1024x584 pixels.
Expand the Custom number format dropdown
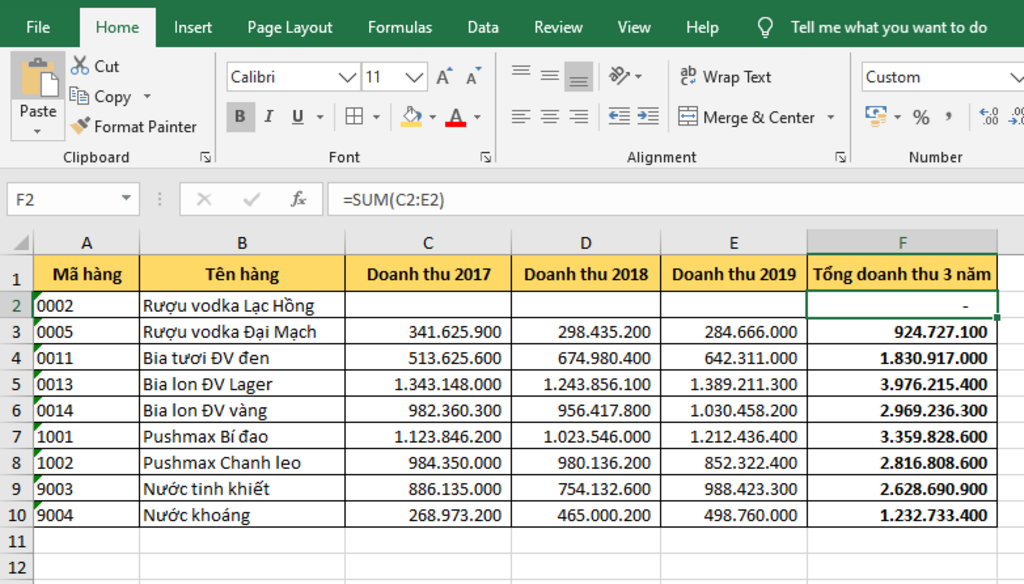click(x=1015, y=77)
